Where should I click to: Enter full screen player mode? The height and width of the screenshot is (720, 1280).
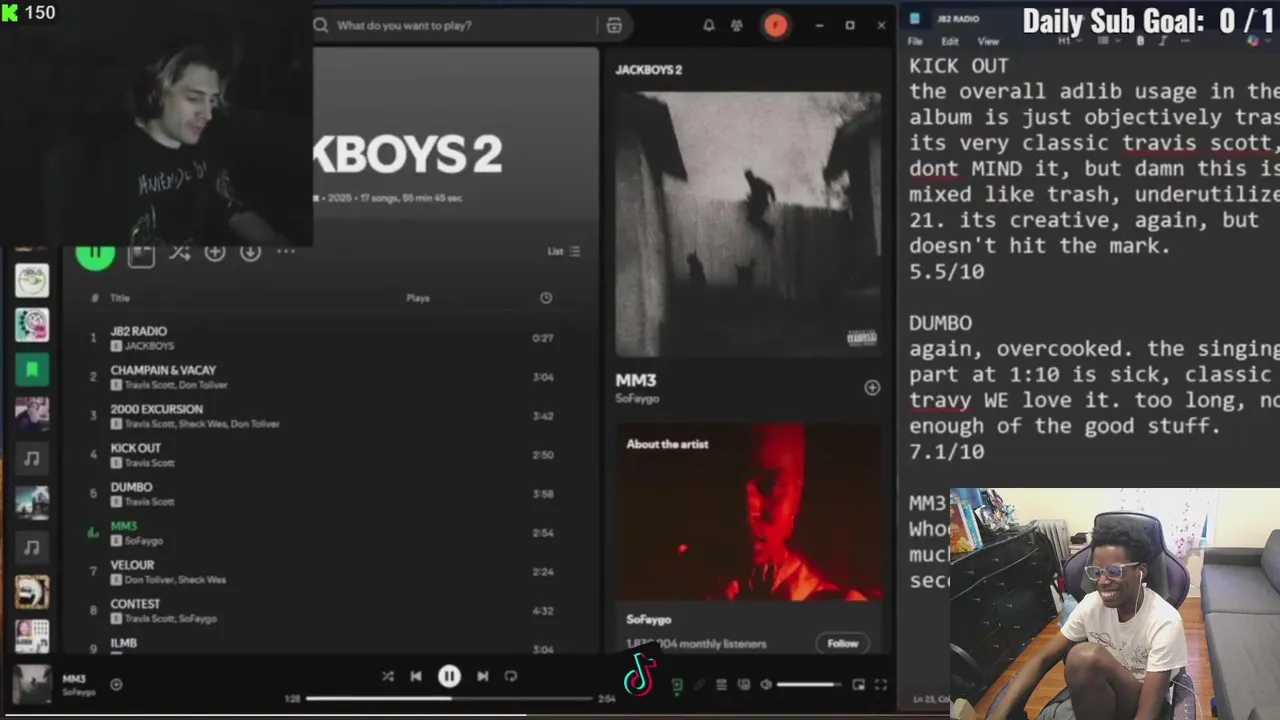(880, 685)
